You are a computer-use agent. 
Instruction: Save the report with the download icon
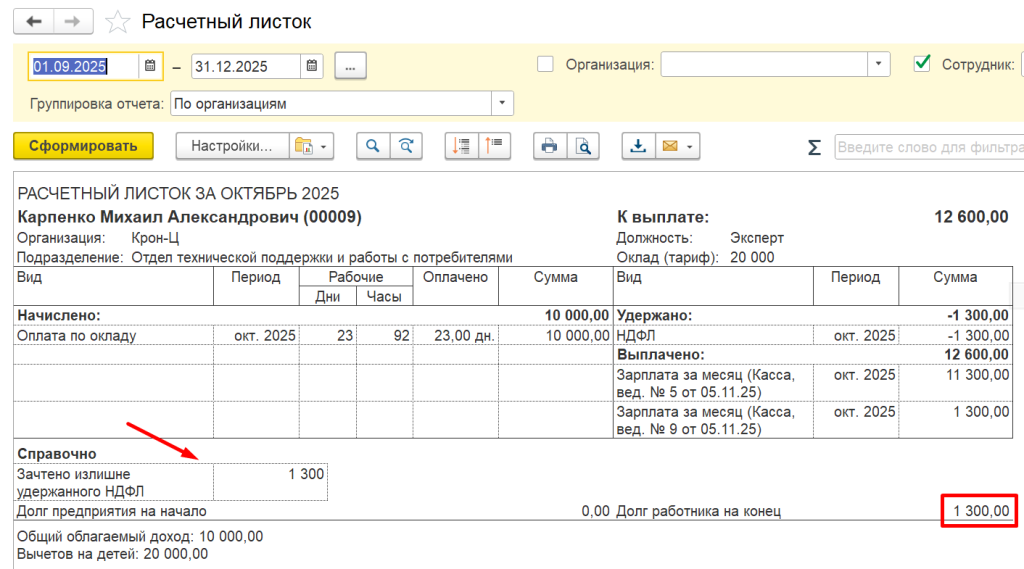click(x=638, y=146)
